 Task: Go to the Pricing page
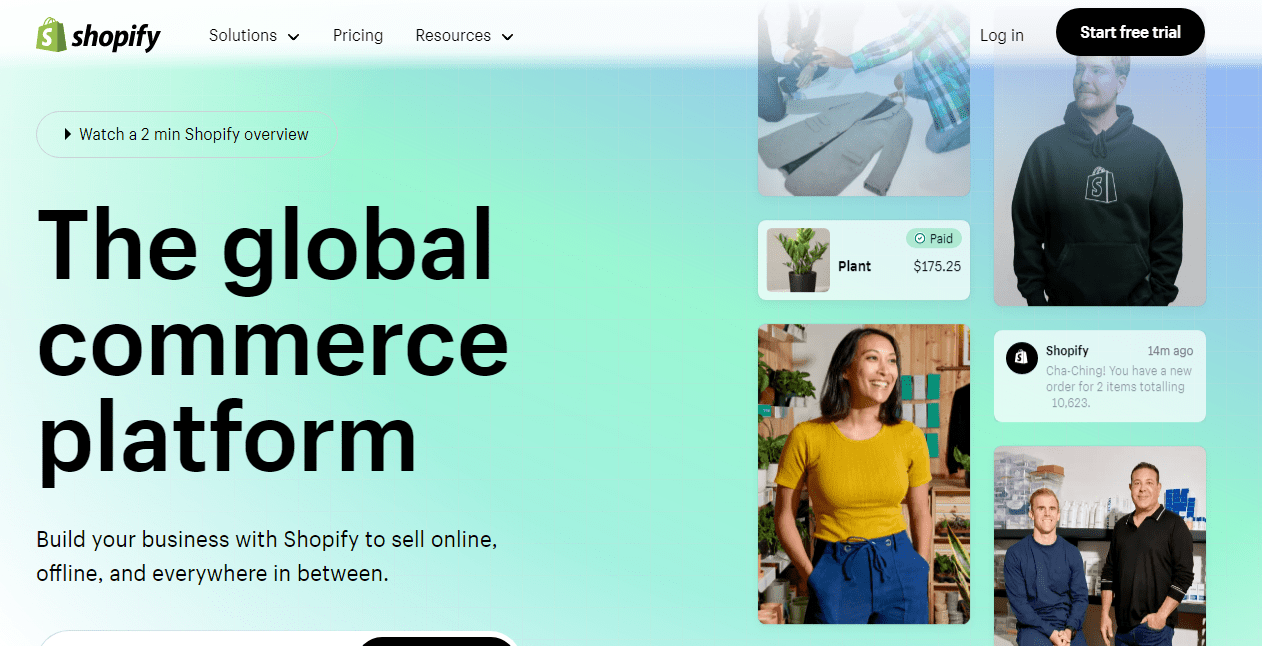[x=358, y=35]
